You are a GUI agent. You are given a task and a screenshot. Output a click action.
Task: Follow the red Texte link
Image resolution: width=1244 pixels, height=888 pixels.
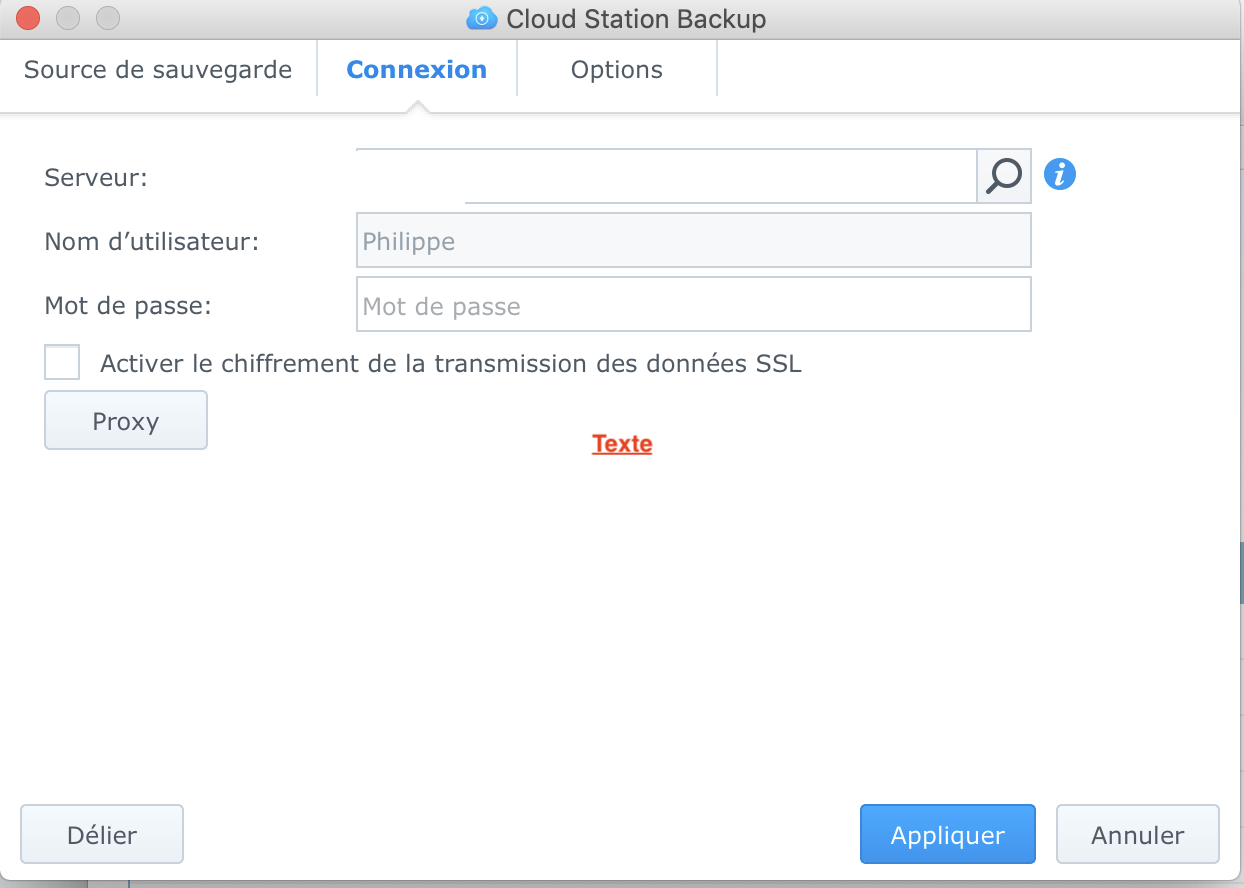(x=622, y=444)
